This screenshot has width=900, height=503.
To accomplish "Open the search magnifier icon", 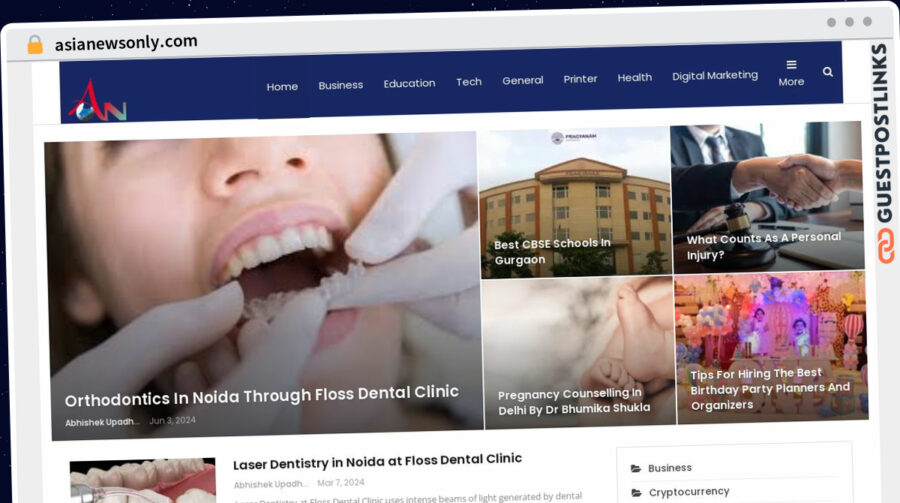I will [x=827, y=72].
